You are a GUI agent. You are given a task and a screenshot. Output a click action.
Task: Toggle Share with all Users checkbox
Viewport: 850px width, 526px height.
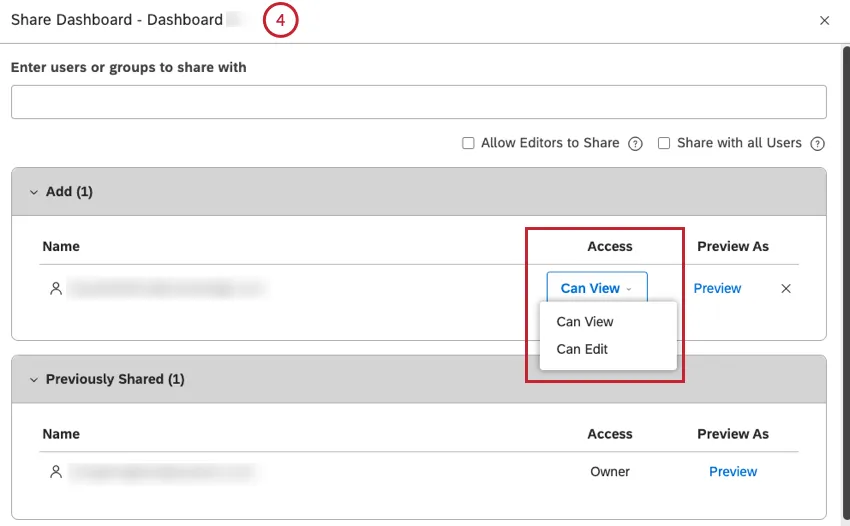click(664, 144)
